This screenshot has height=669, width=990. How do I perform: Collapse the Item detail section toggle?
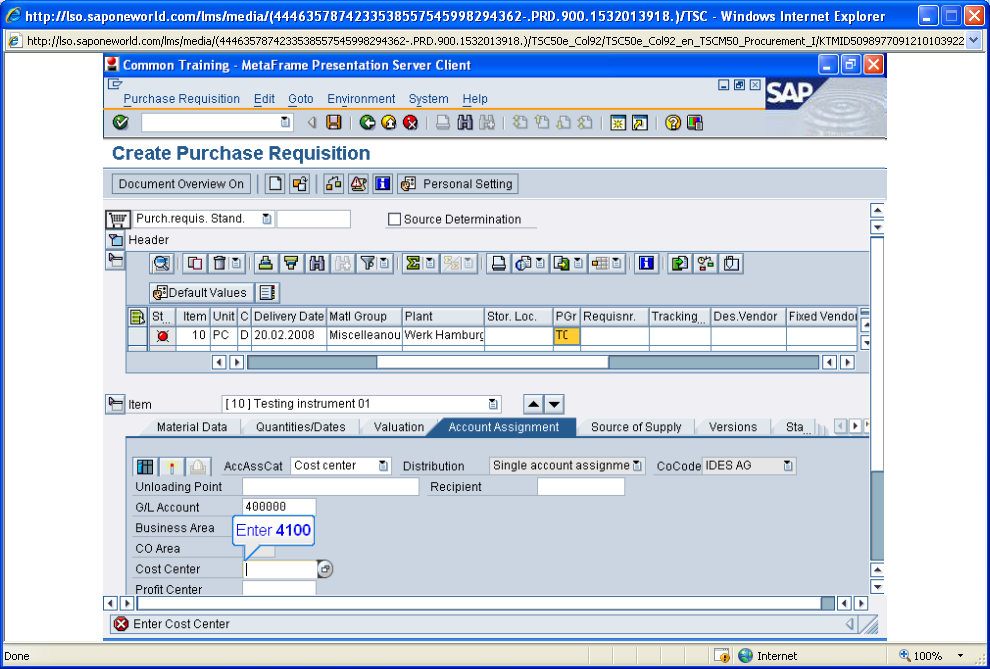click(115, 404)
